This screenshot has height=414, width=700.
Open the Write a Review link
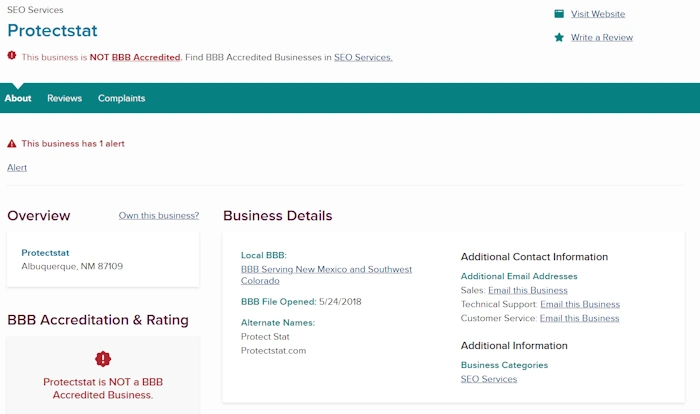pyautogui.click(x=602, y=38)
